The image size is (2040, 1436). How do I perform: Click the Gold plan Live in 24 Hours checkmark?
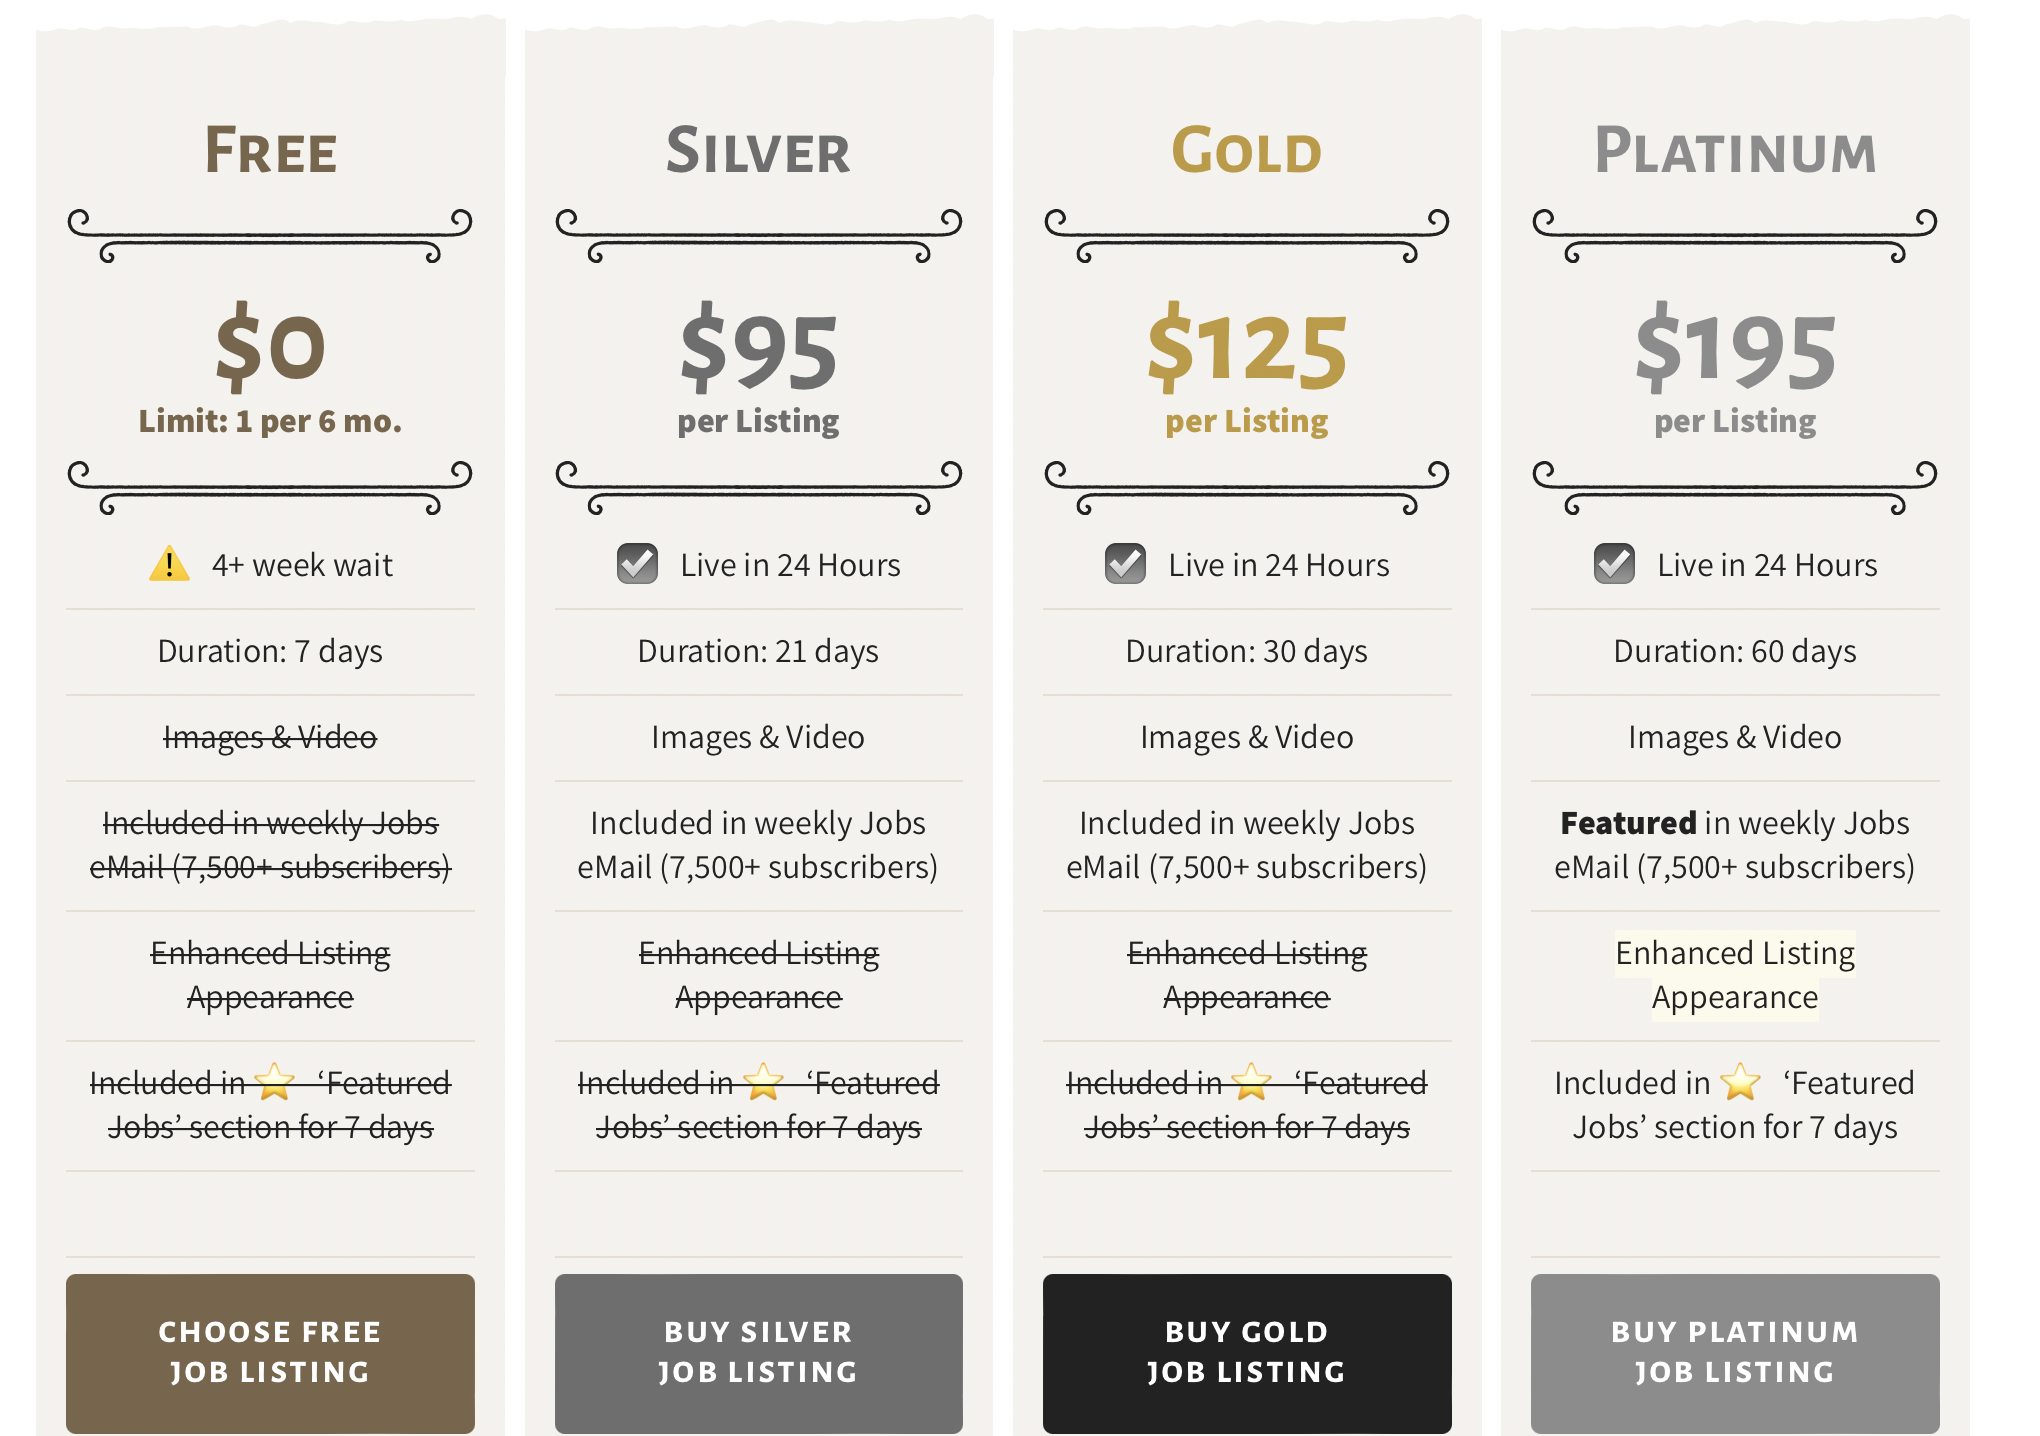click(1125, 564)
